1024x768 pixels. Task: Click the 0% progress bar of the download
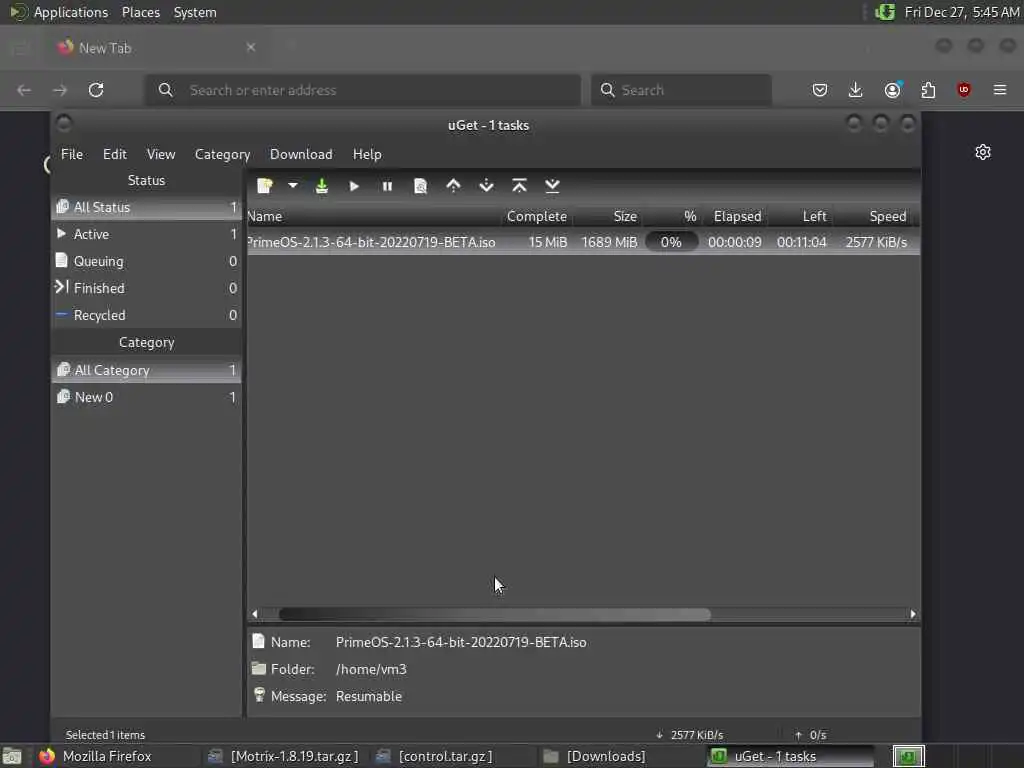point(671,242)
